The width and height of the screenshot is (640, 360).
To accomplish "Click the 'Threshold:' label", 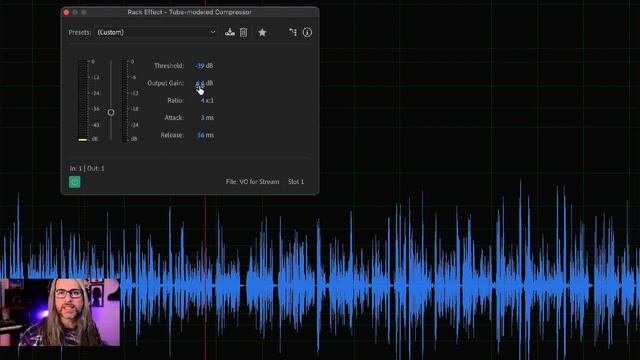I will (169, 66).
